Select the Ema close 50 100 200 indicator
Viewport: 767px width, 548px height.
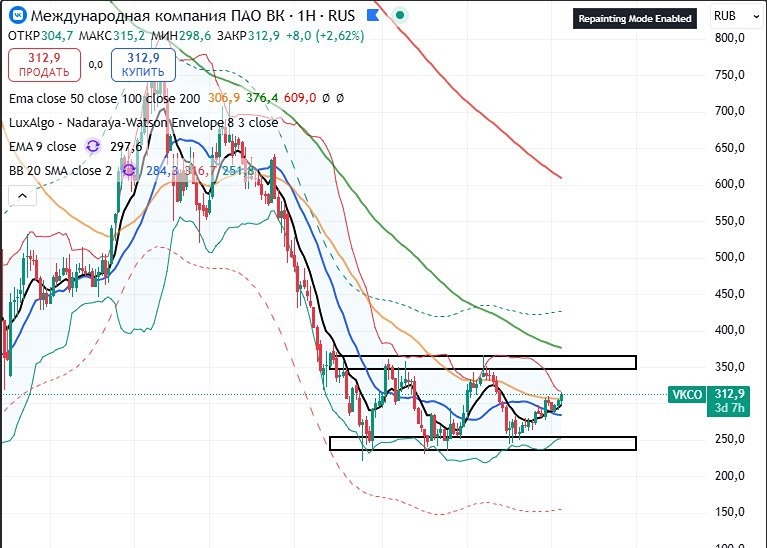pyautogui.click(x=104, y=98)
